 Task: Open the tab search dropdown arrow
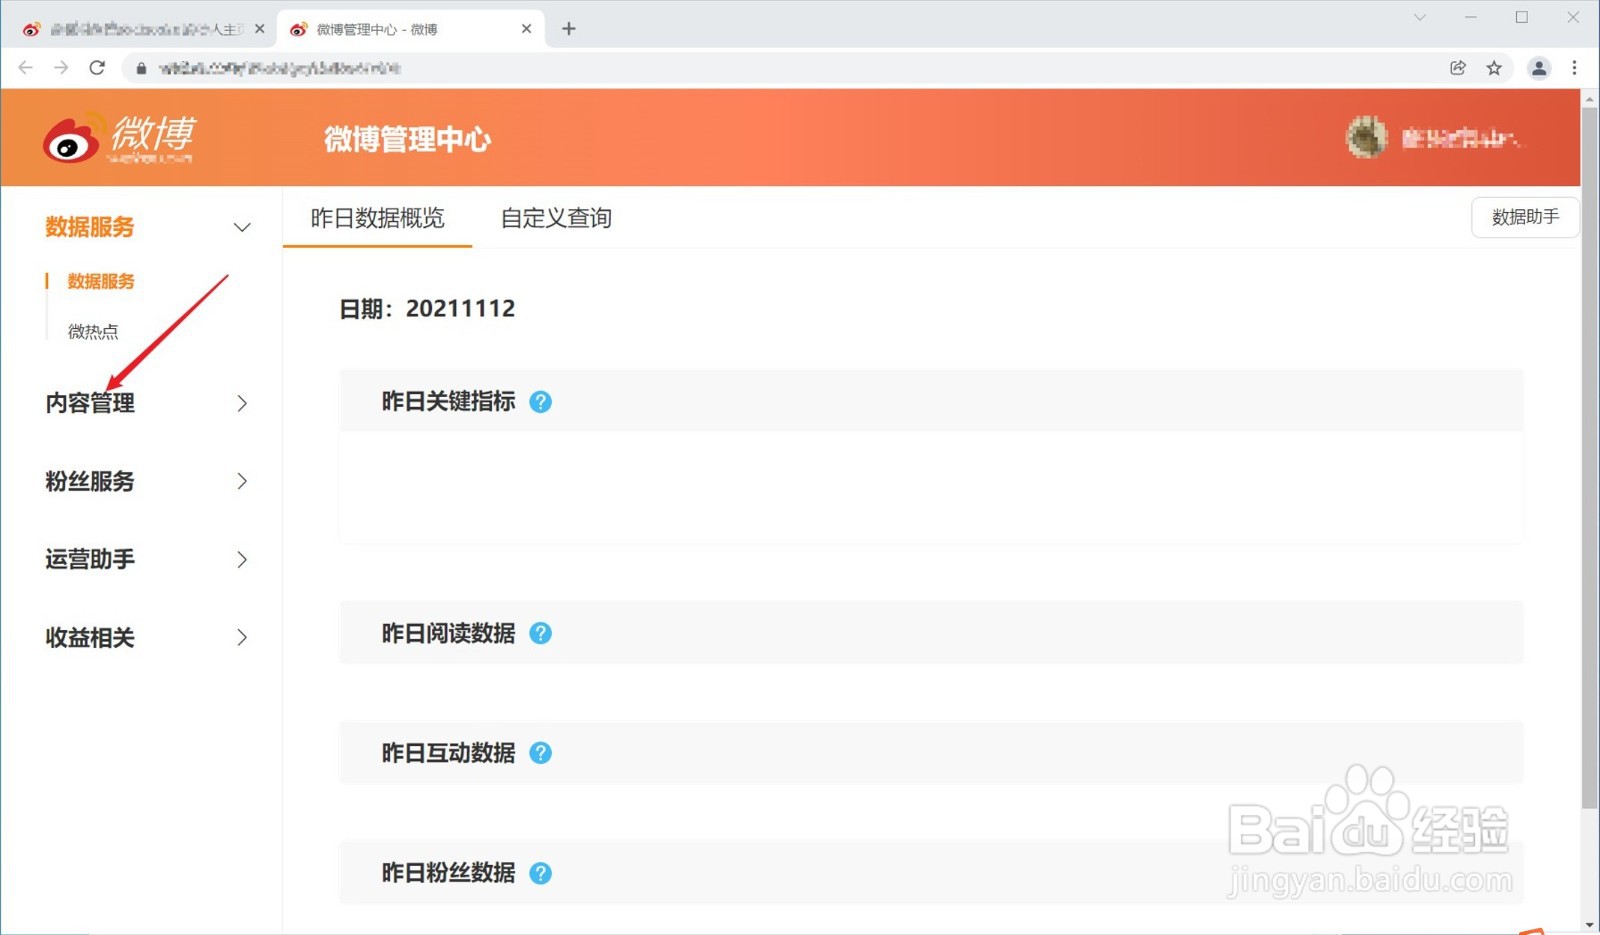pyautogui.click(x=1420, y=17)
